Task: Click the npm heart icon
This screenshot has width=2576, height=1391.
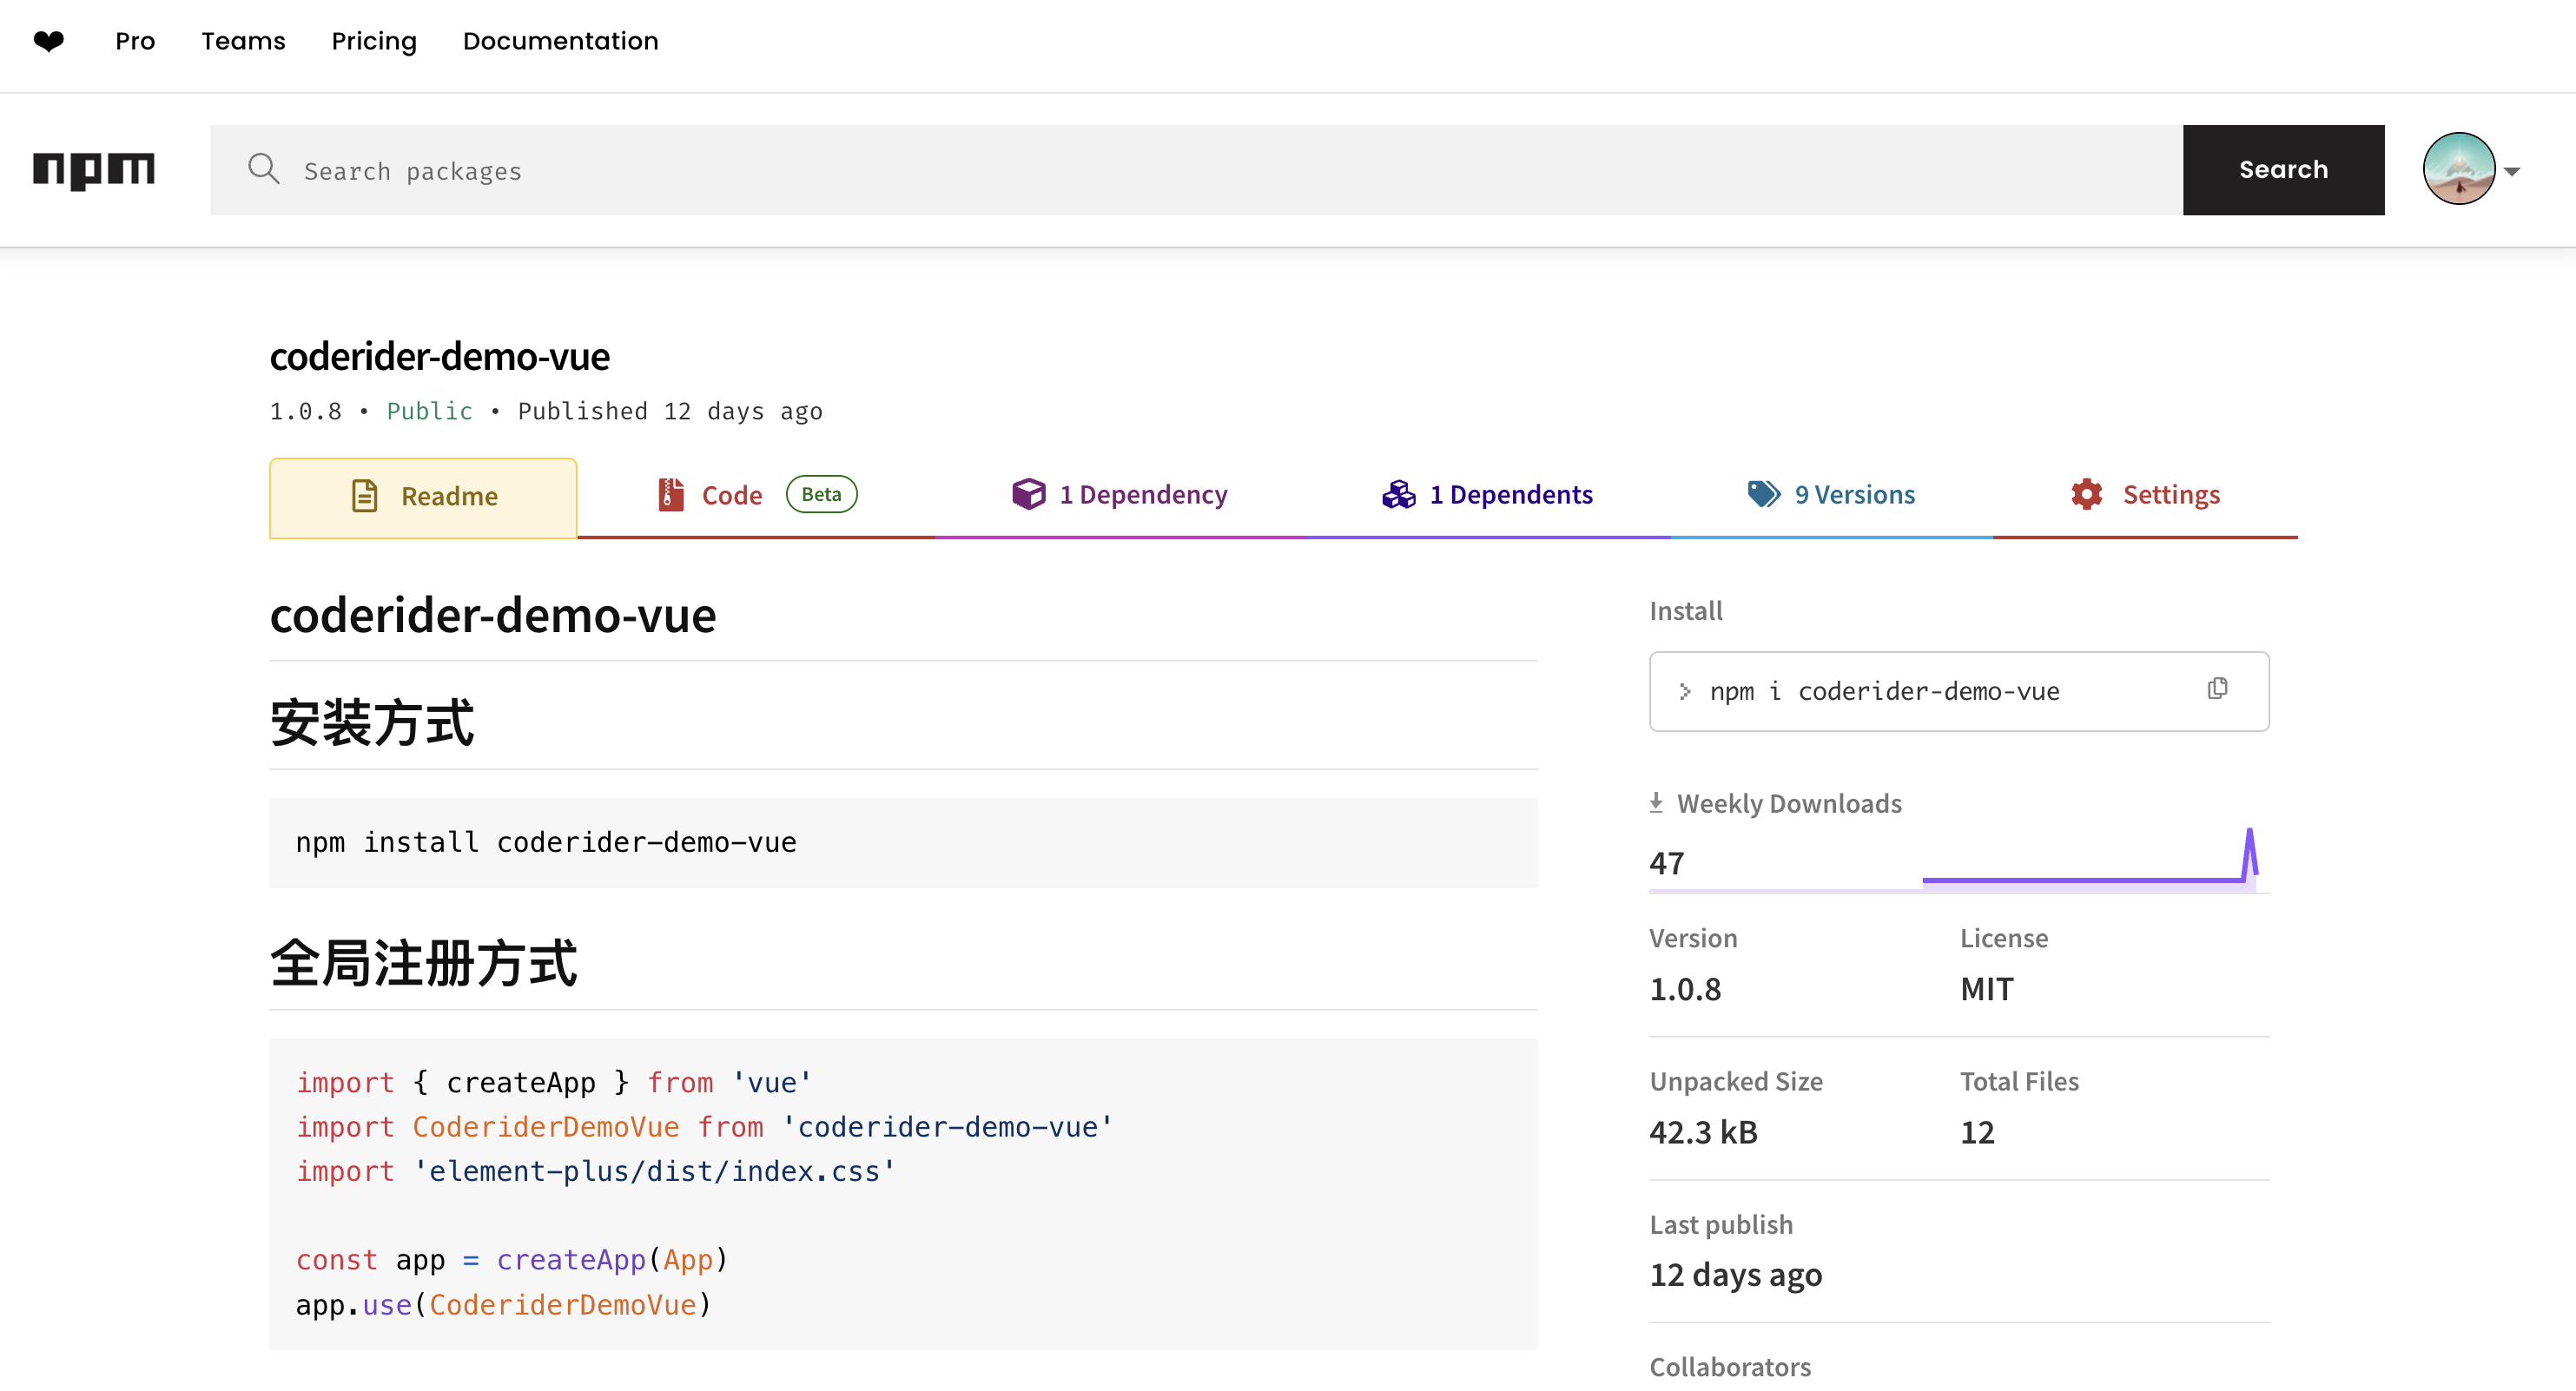Action: tap(48, 41)
